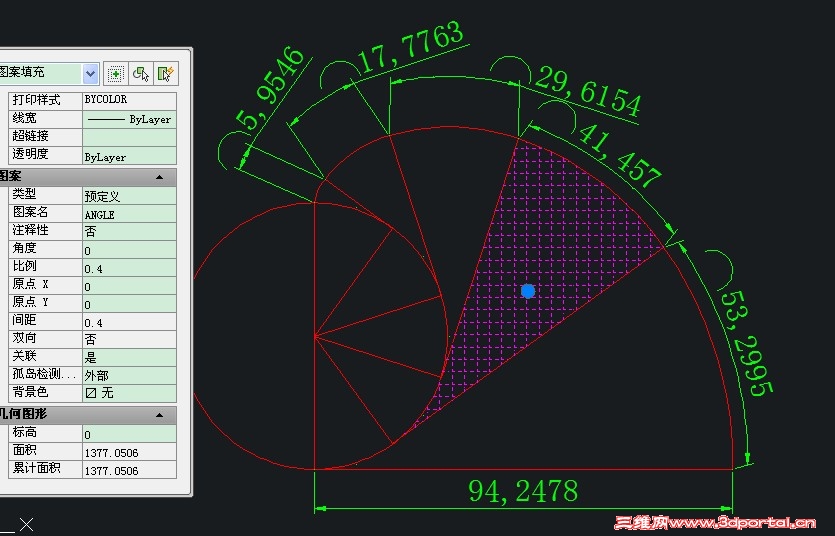
Task: Click the 孤岛检测 property label
Action: [46, 376]
